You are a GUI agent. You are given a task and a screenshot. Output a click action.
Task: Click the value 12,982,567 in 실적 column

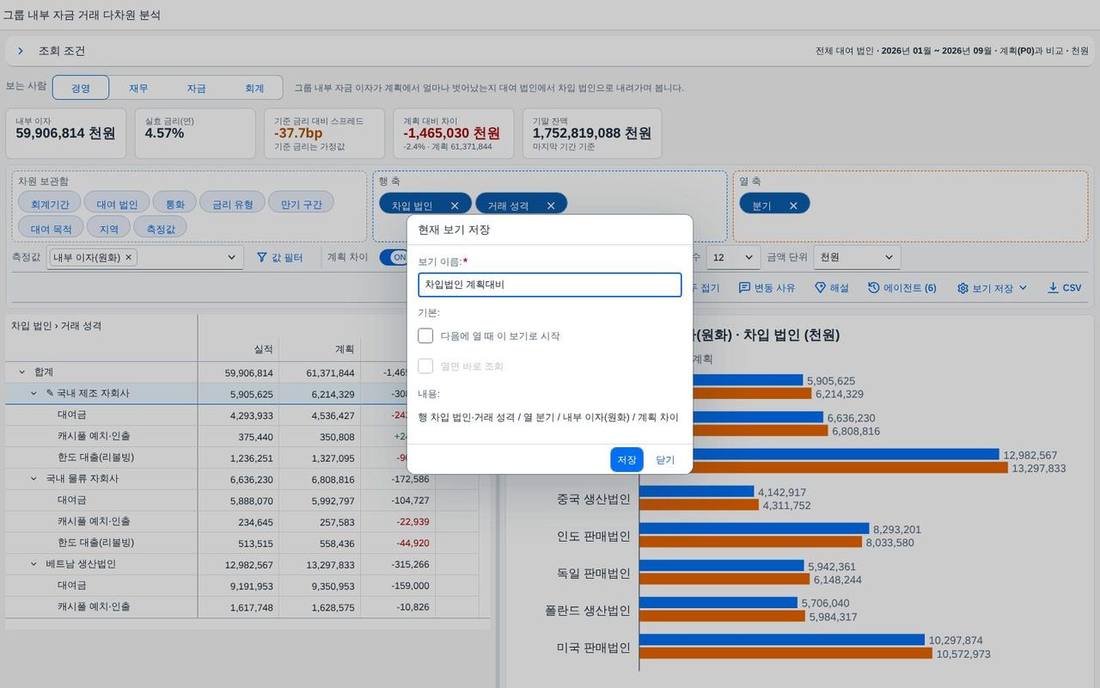pyautogui.click(x=248, y=565)
